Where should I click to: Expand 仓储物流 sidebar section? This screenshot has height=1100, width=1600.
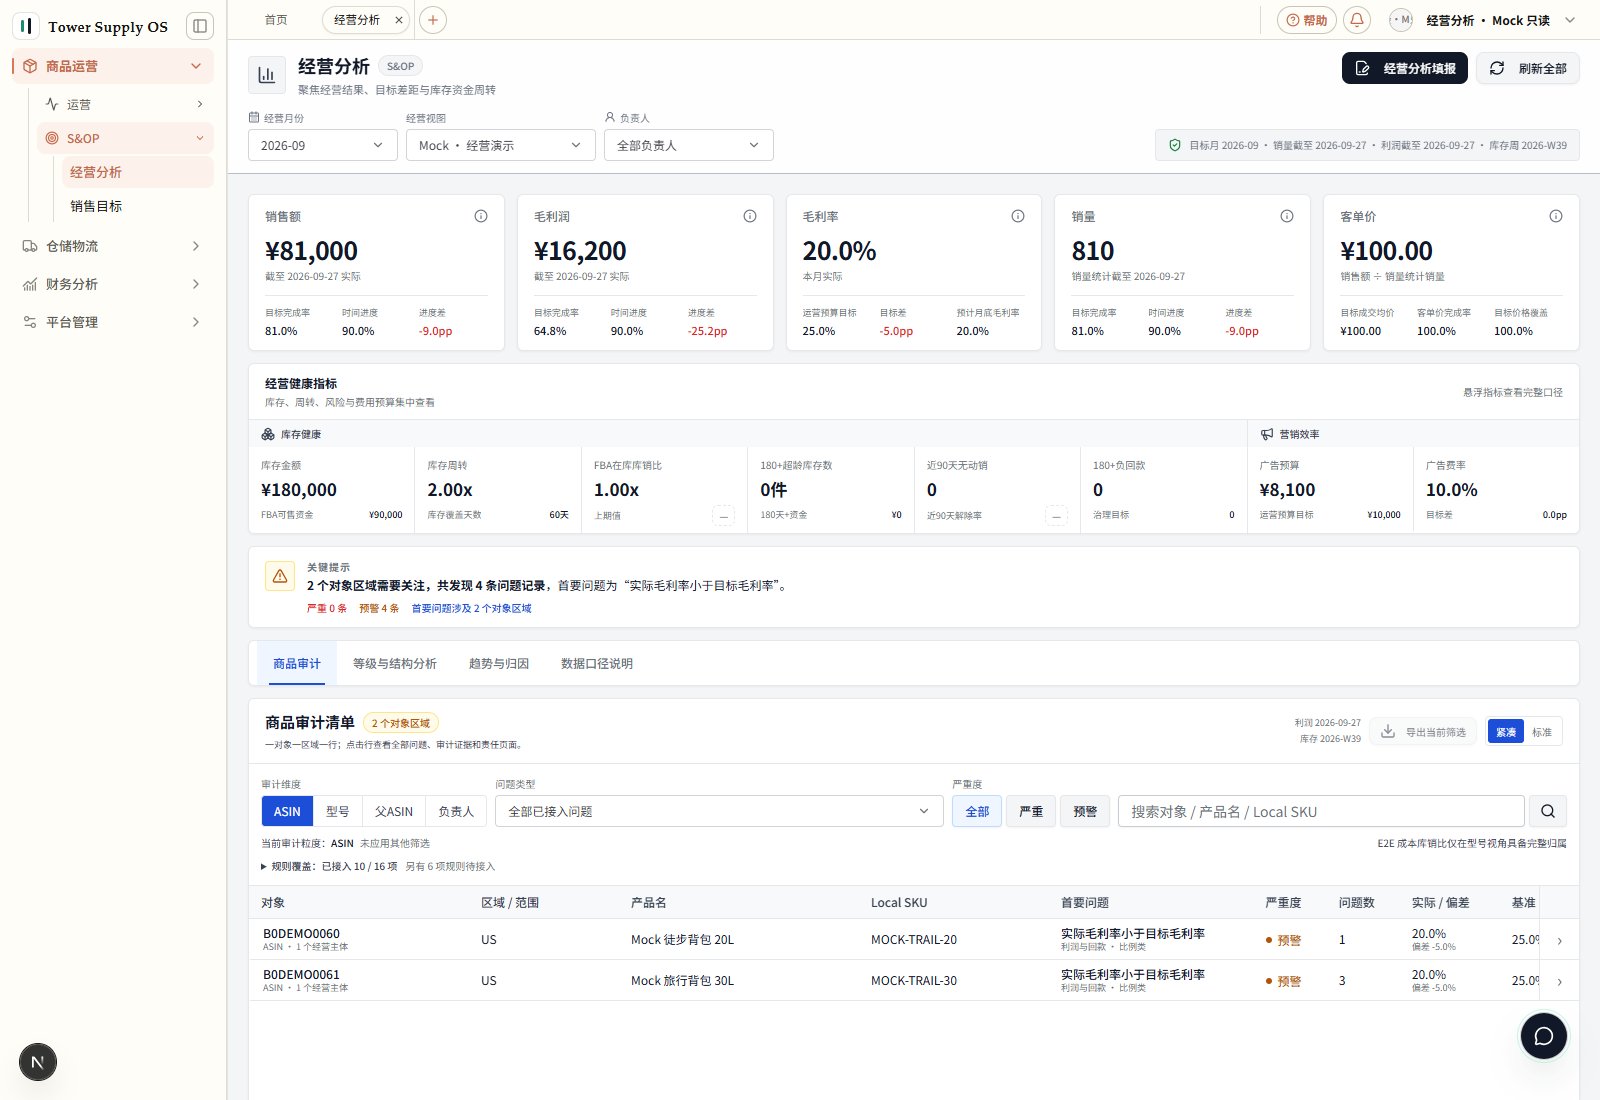[x=113, y=246]
